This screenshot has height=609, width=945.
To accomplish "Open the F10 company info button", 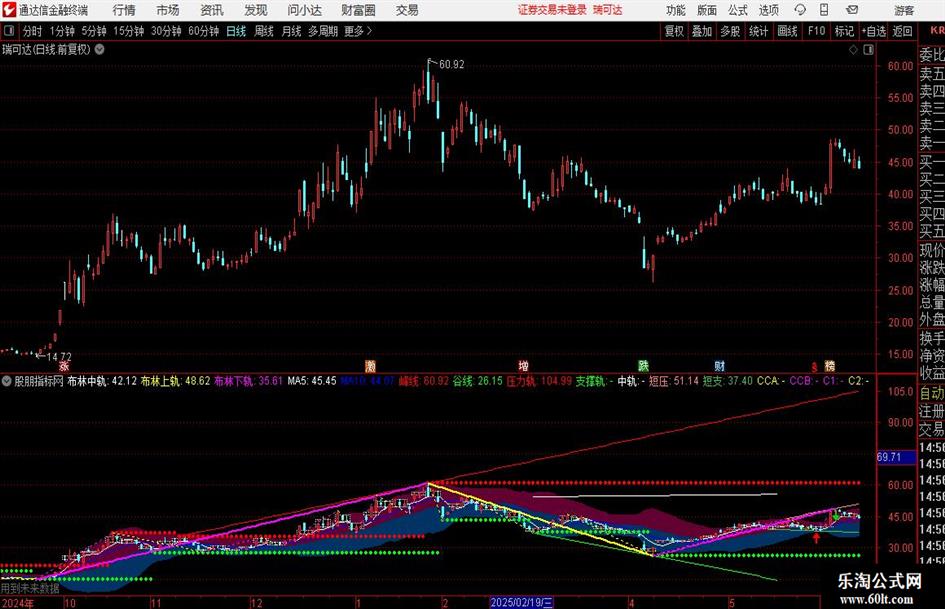I will (x=816, y=31).
